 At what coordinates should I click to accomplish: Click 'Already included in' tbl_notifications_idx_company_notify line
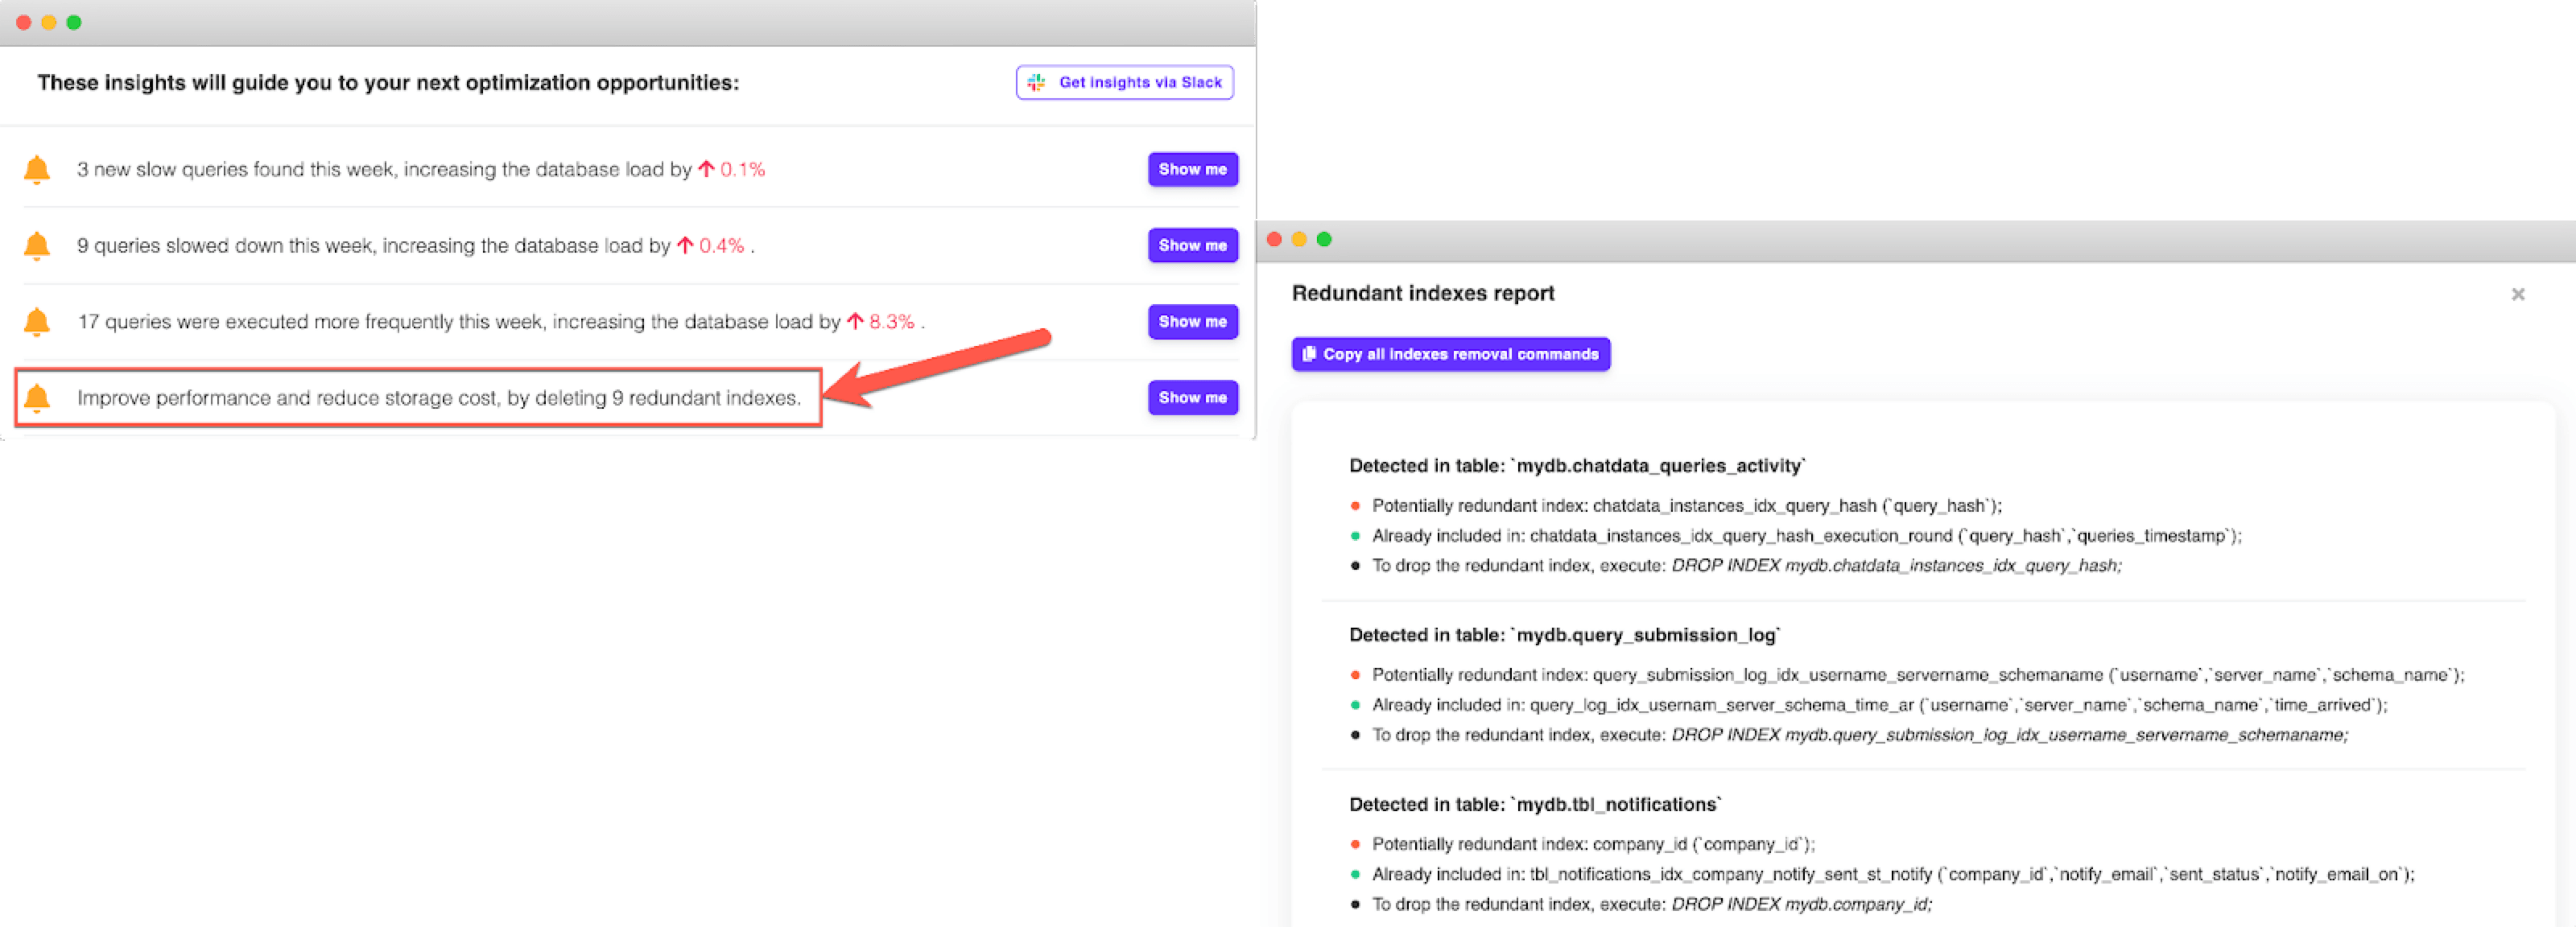(x=1893, y=873)
